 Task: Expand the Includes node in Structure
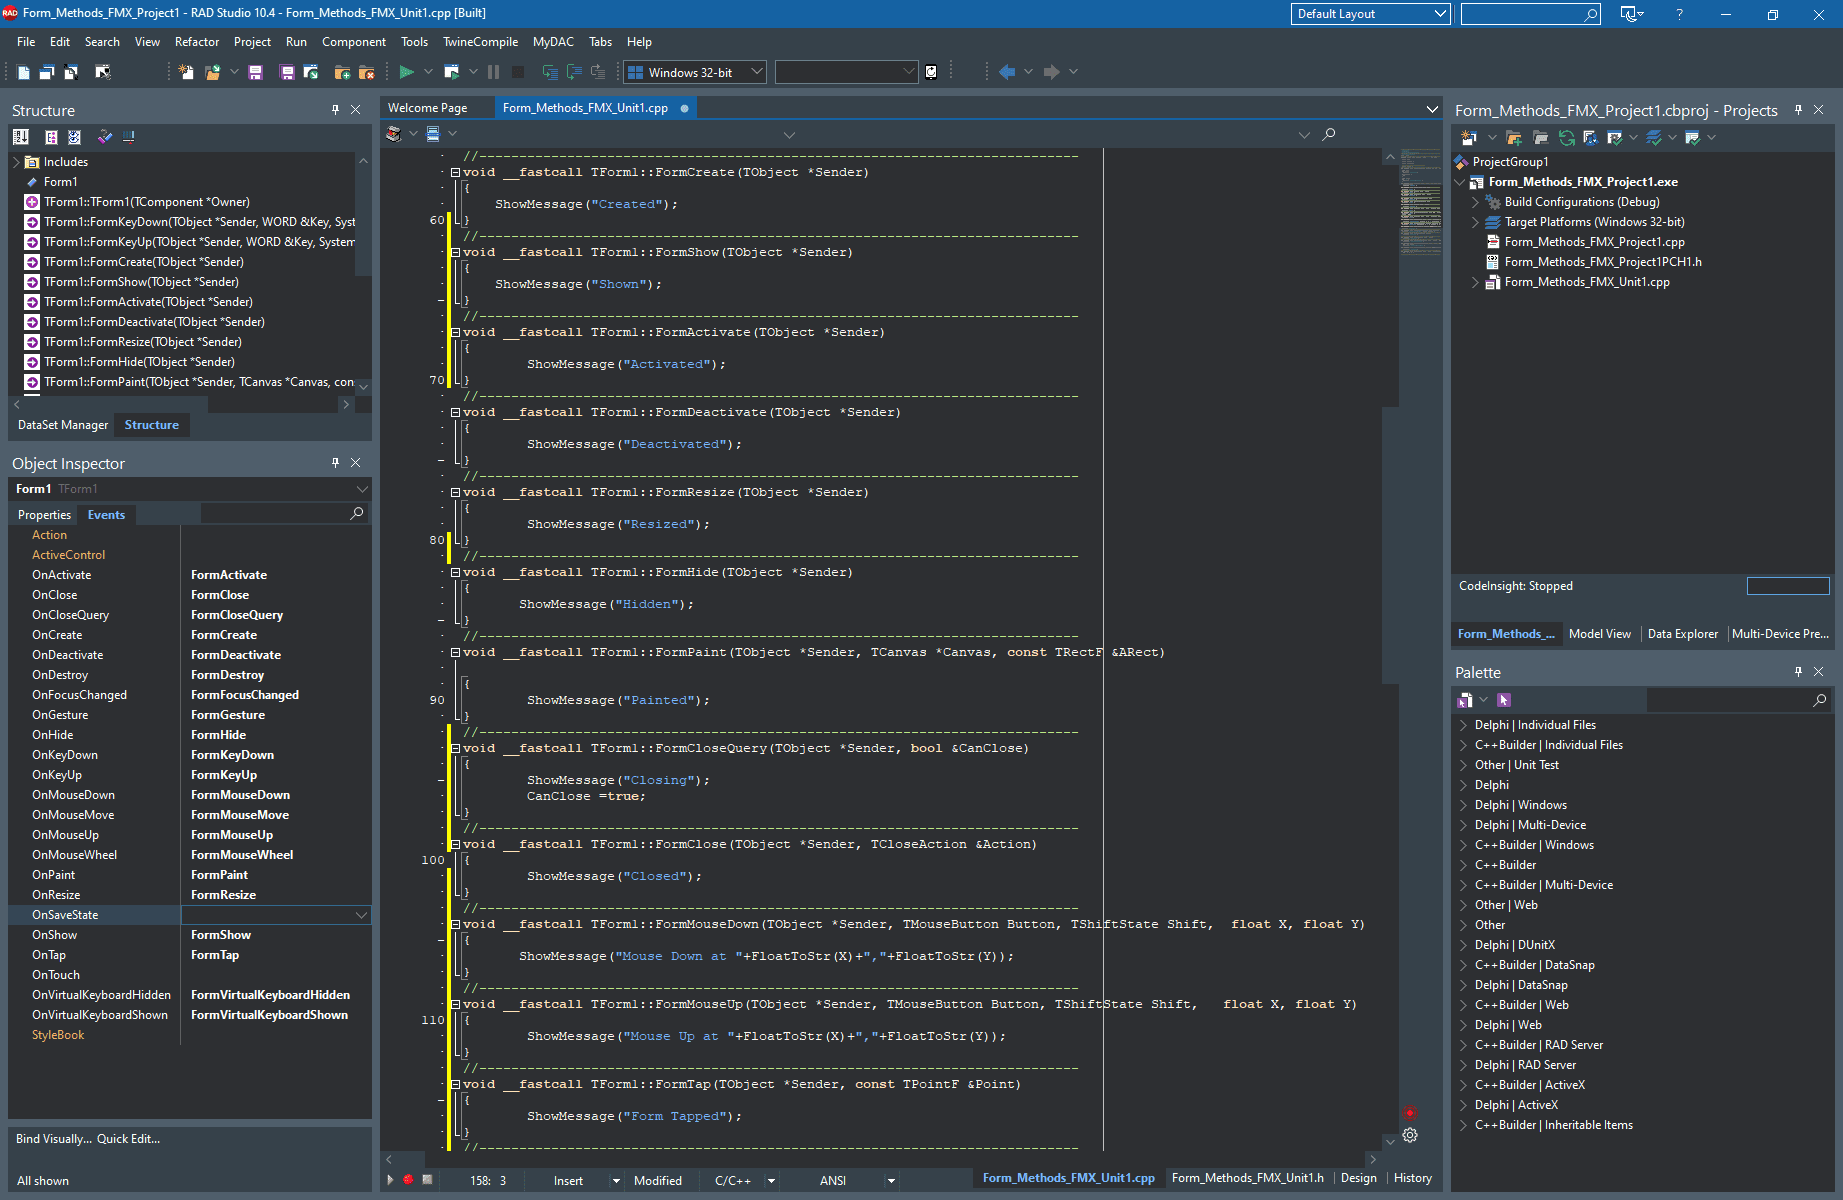tap(16, 162)
